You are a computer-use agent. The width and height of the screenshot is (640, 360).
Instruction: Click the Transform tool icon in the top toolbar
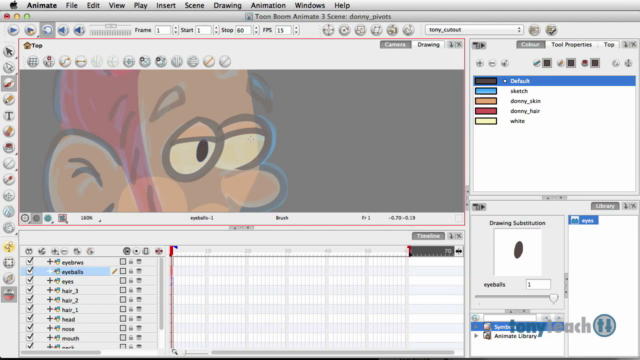point(328,30)
